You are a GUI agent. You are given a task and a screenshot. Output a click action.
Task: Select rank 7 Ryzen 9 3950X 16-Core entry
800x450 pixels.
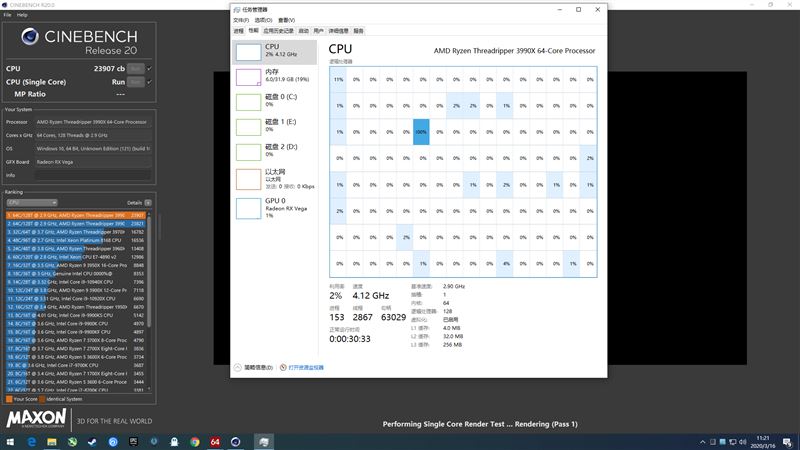76,265
